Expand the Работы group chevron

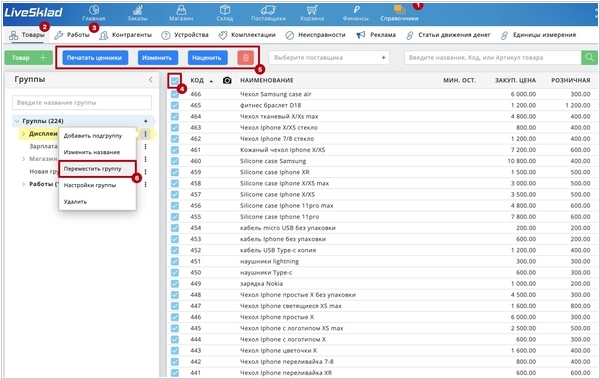[23, 184]
